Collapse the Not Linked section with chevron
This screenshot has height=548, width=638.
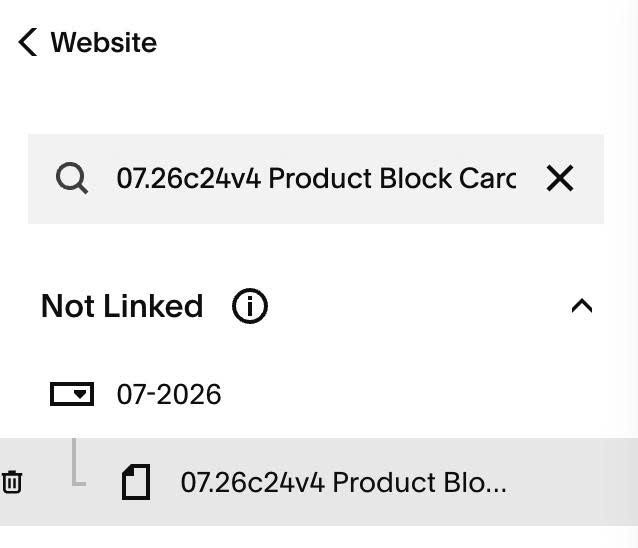(x=582, y=306)
